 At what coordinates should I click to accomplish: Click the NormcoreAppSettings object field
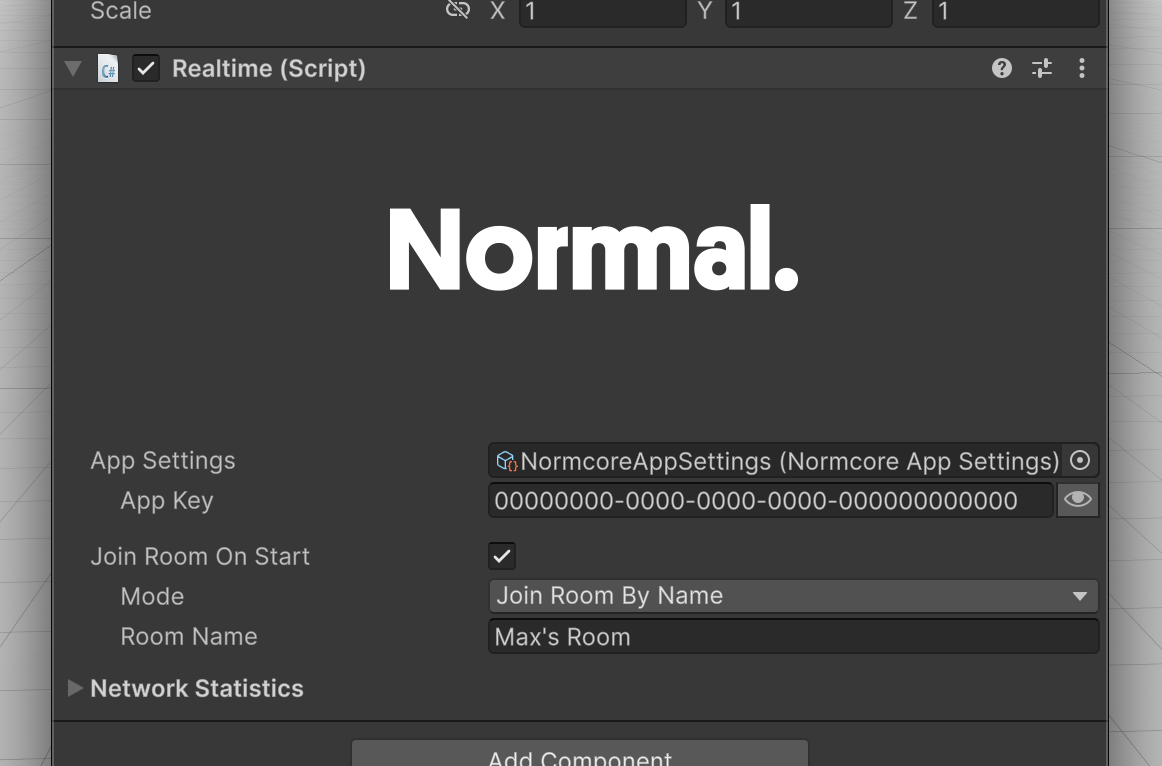[775, 461]
